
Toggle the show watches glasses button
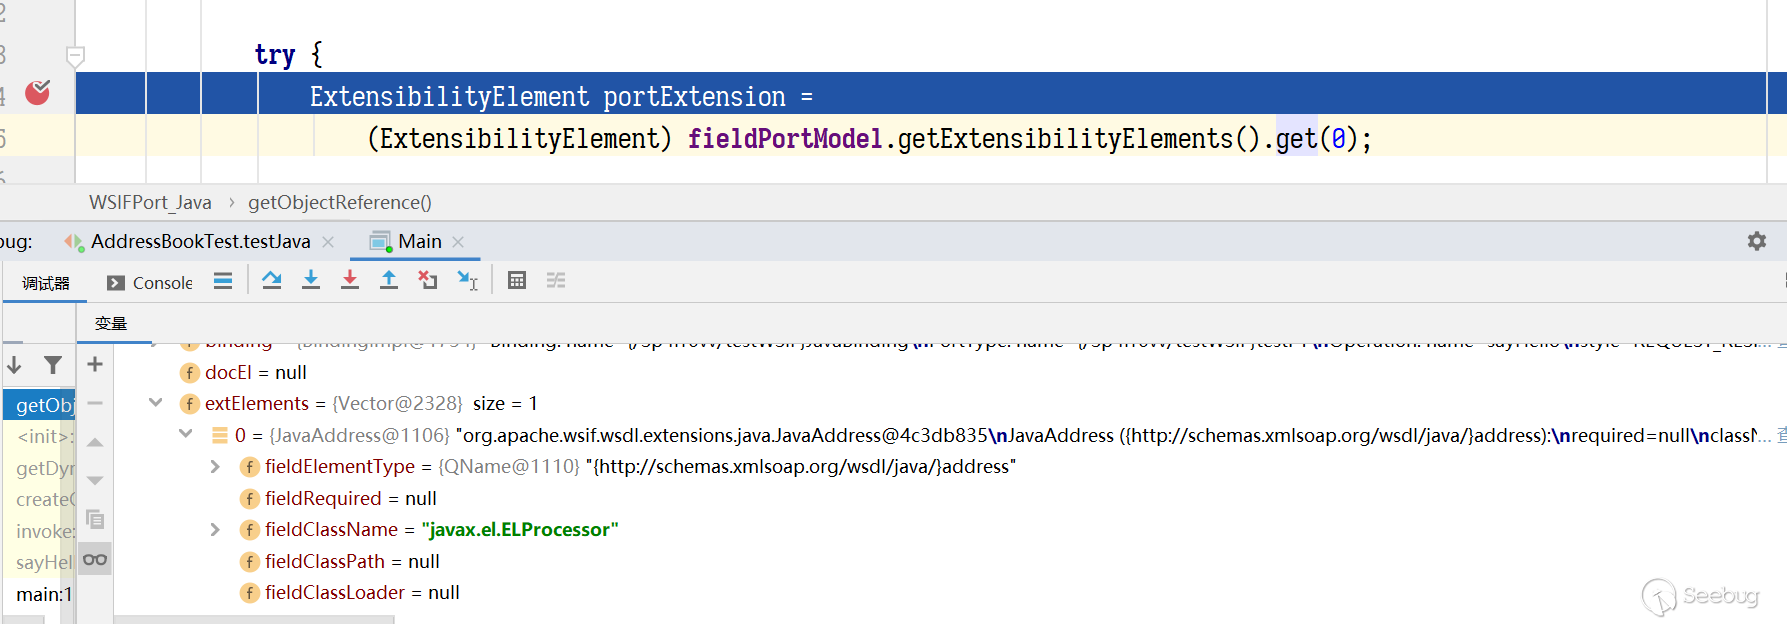(95, 560)
